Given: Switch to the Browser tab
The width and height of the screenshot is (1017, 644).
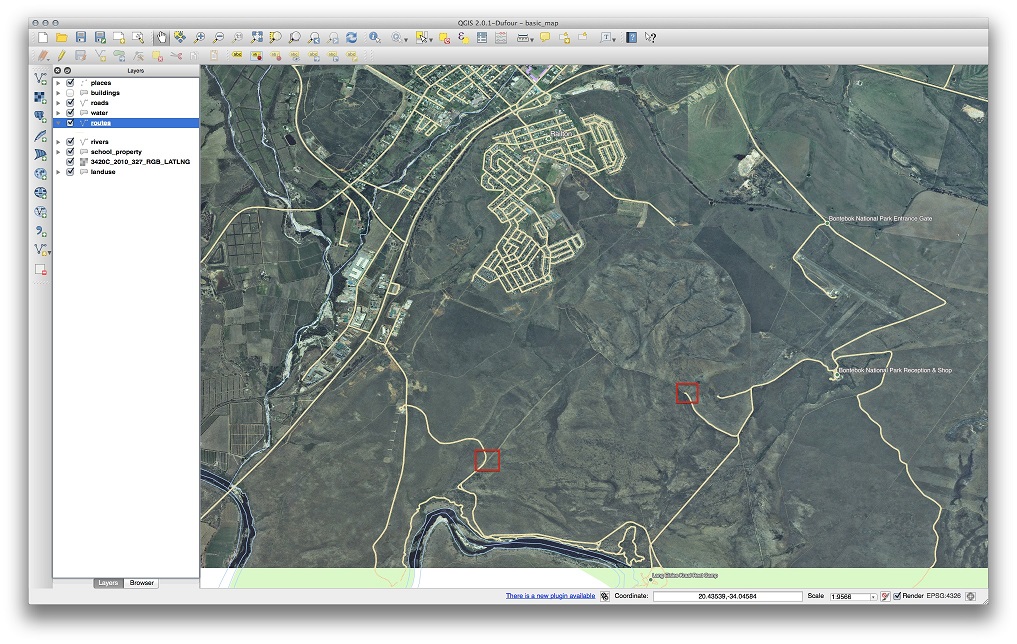Looking at the screenshot, I should coord(142,582).
